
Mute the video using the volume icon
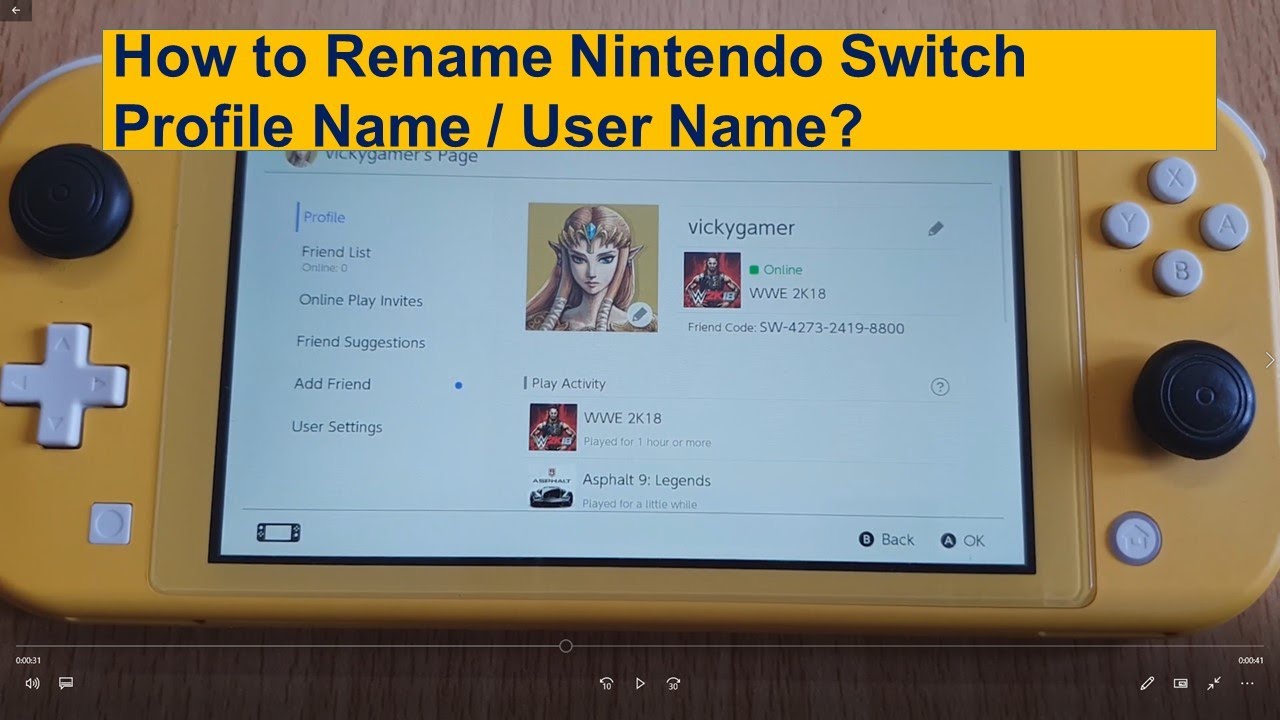tap(32, 683)
